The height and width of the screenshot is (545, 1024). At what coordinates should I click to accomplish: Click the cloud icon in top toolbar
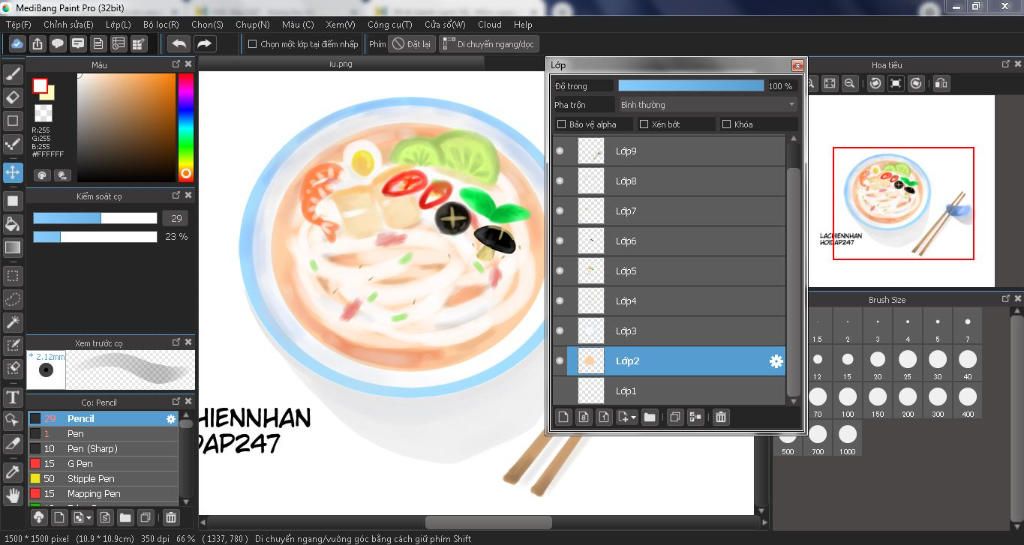click(x=17, y=44)
